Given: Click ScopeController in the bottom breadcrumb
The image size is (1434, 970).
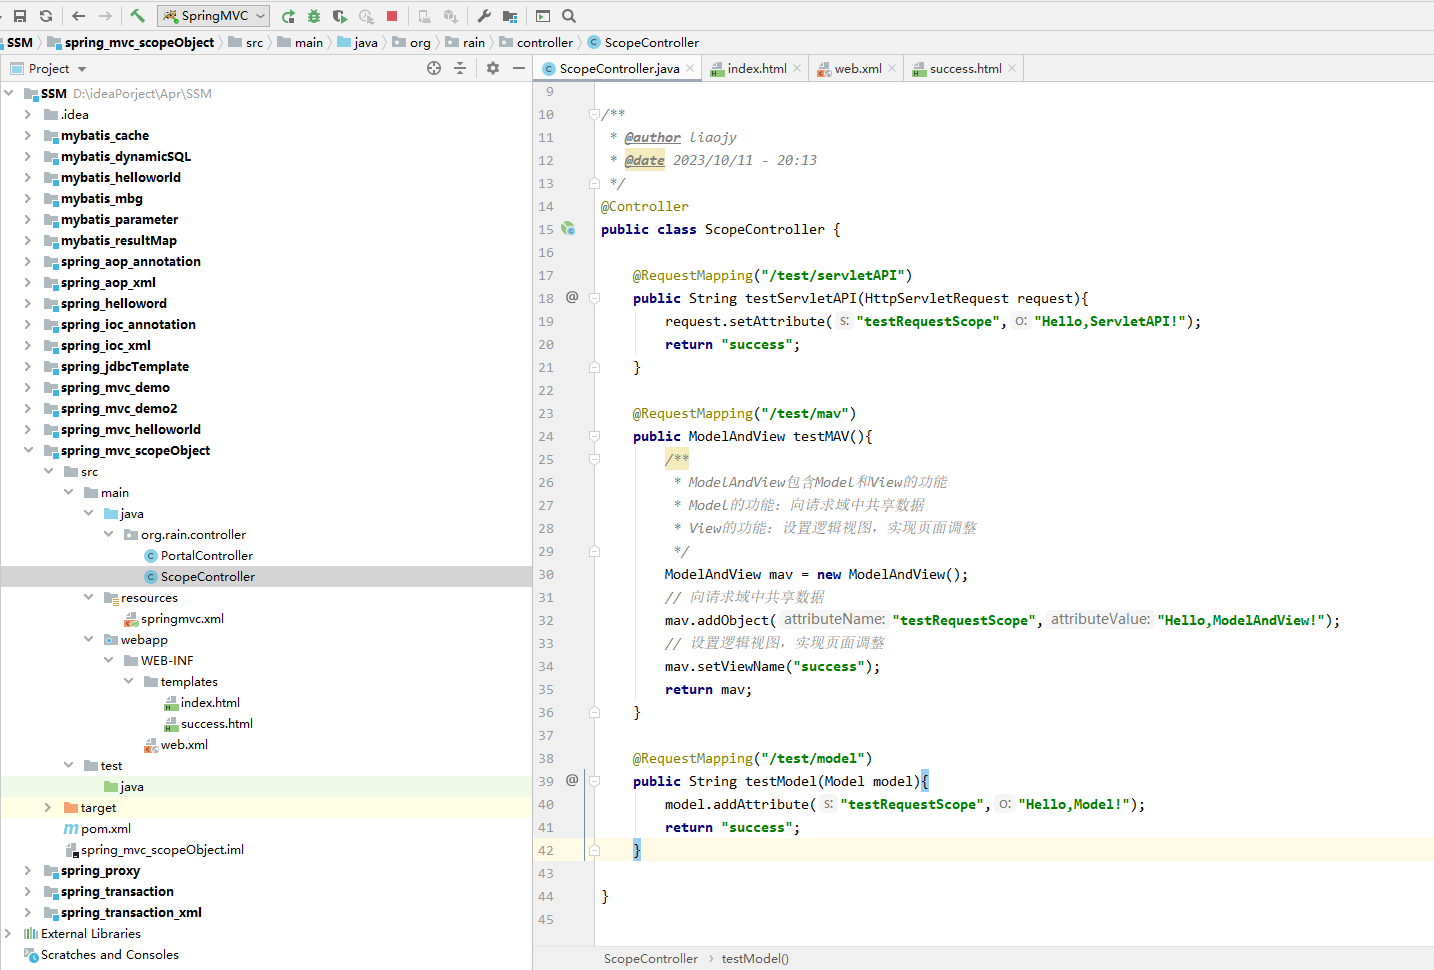Looking at the screenshot, I should pos(651,958).
